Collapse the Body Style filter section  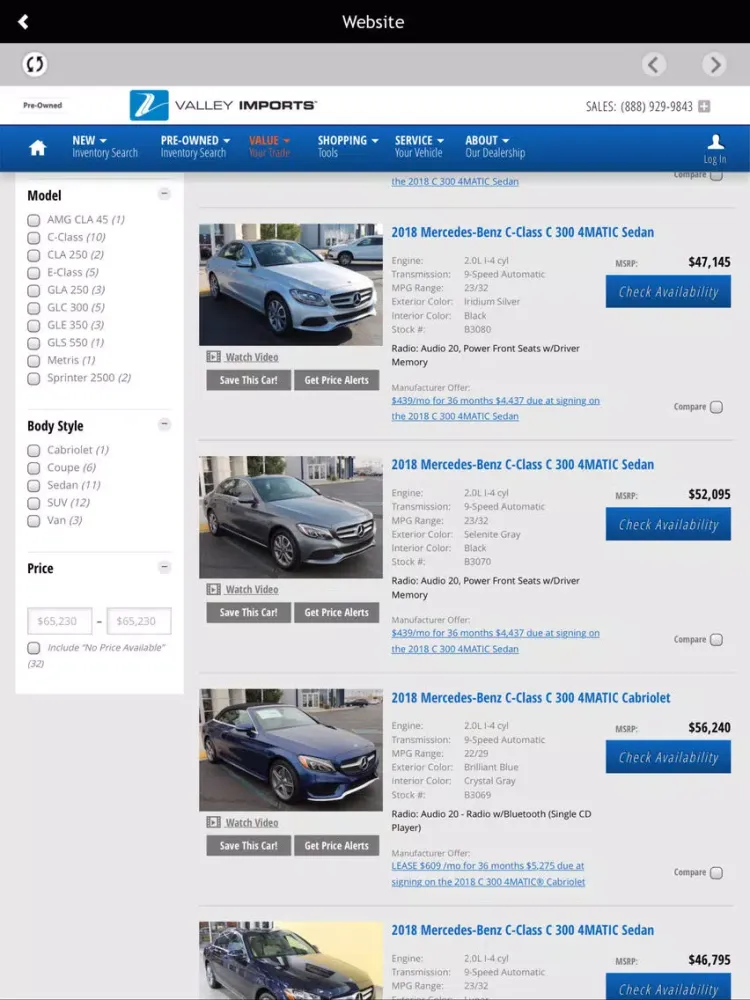(x=165, y=424)
